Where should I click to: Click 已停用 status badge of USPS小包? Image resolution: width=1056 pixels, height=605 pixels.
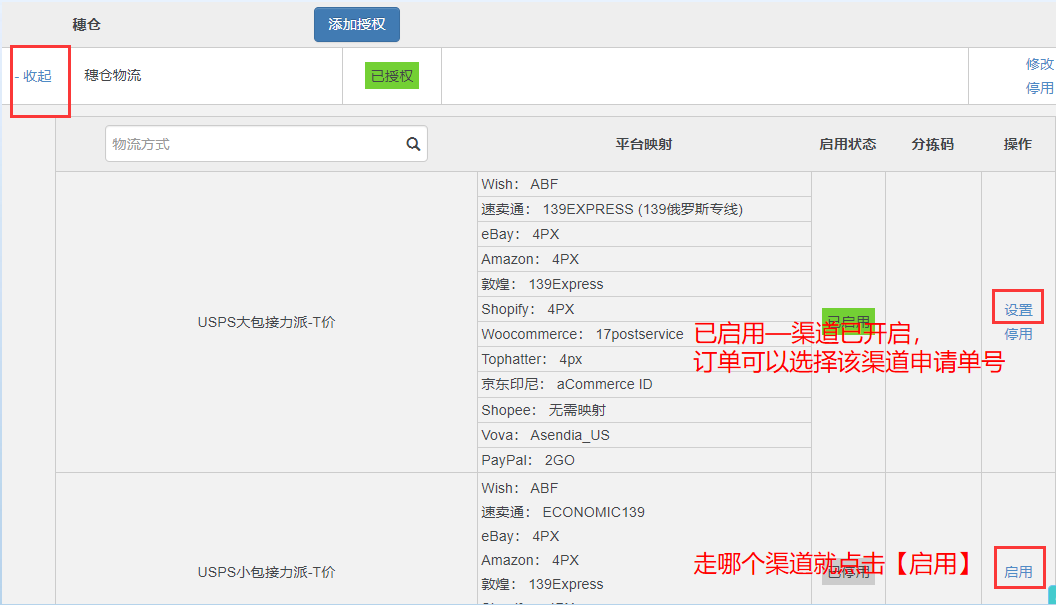pos(848,572)
